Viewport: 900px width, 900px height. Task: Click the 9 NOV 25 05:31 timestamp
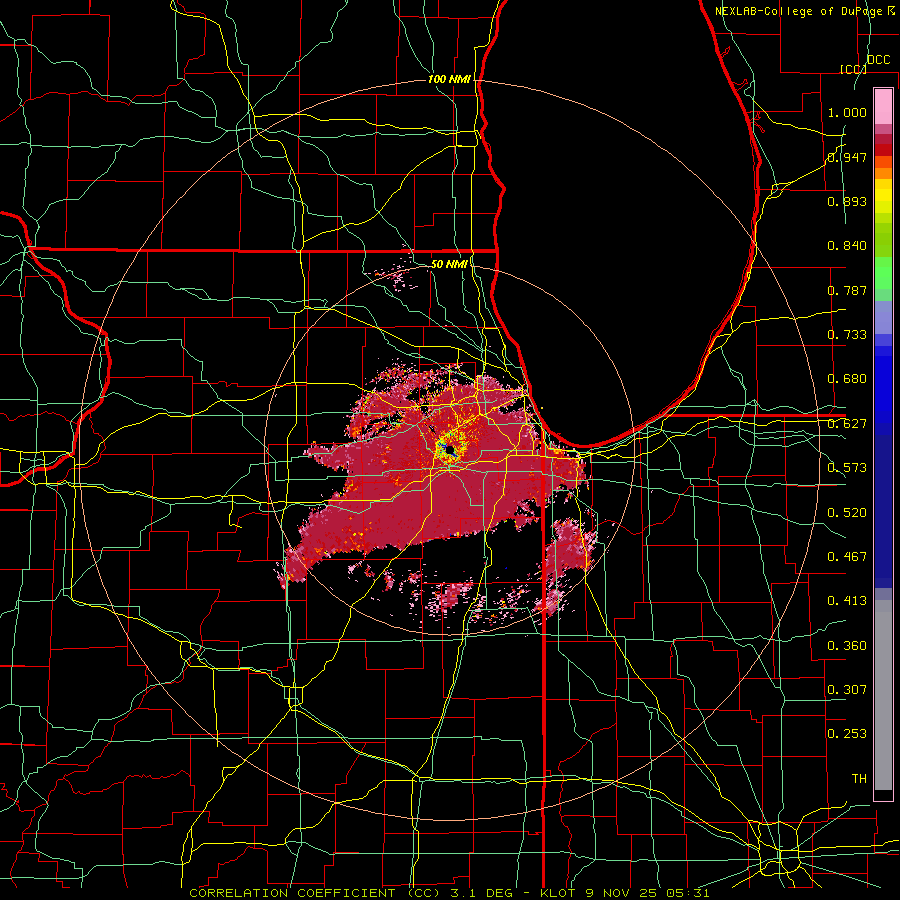647,893
